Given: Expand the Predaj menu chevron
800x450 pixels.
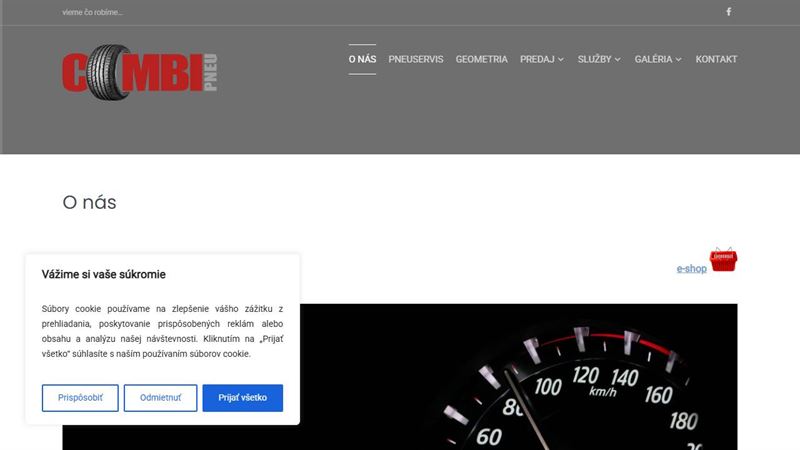Looking at the screenshot, I should coord(561,60).
